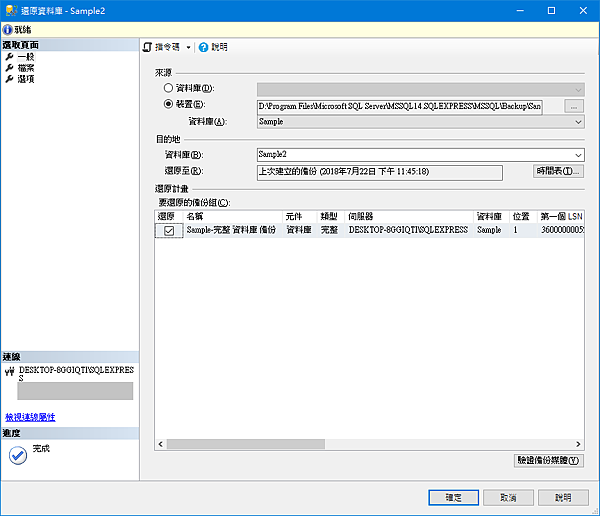Open the 時間表(T) timeline button

558,171
